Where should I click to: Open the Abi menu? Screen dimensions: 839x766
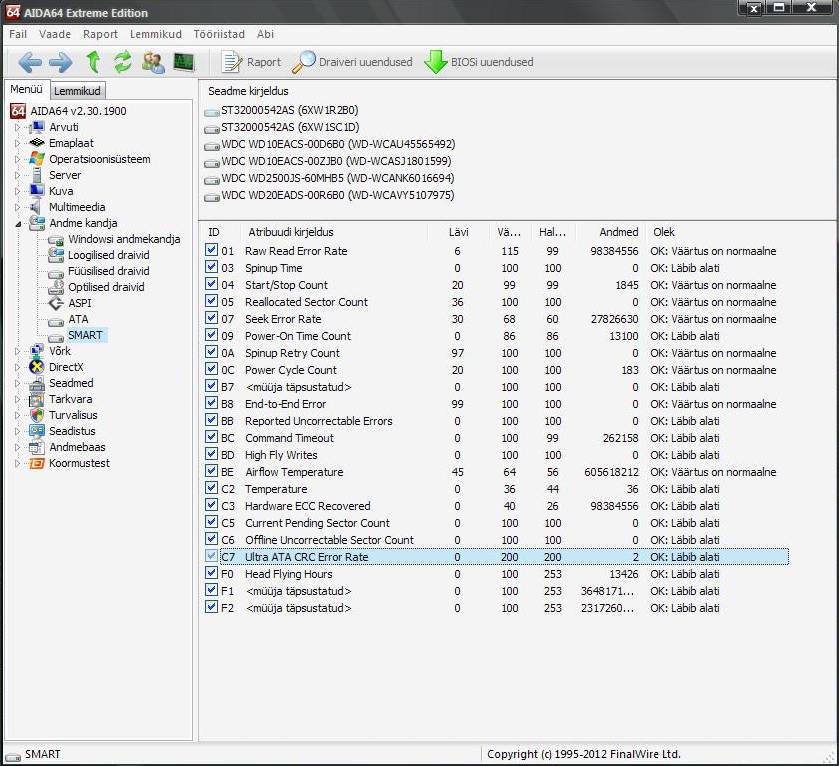[x=265, y=34]
